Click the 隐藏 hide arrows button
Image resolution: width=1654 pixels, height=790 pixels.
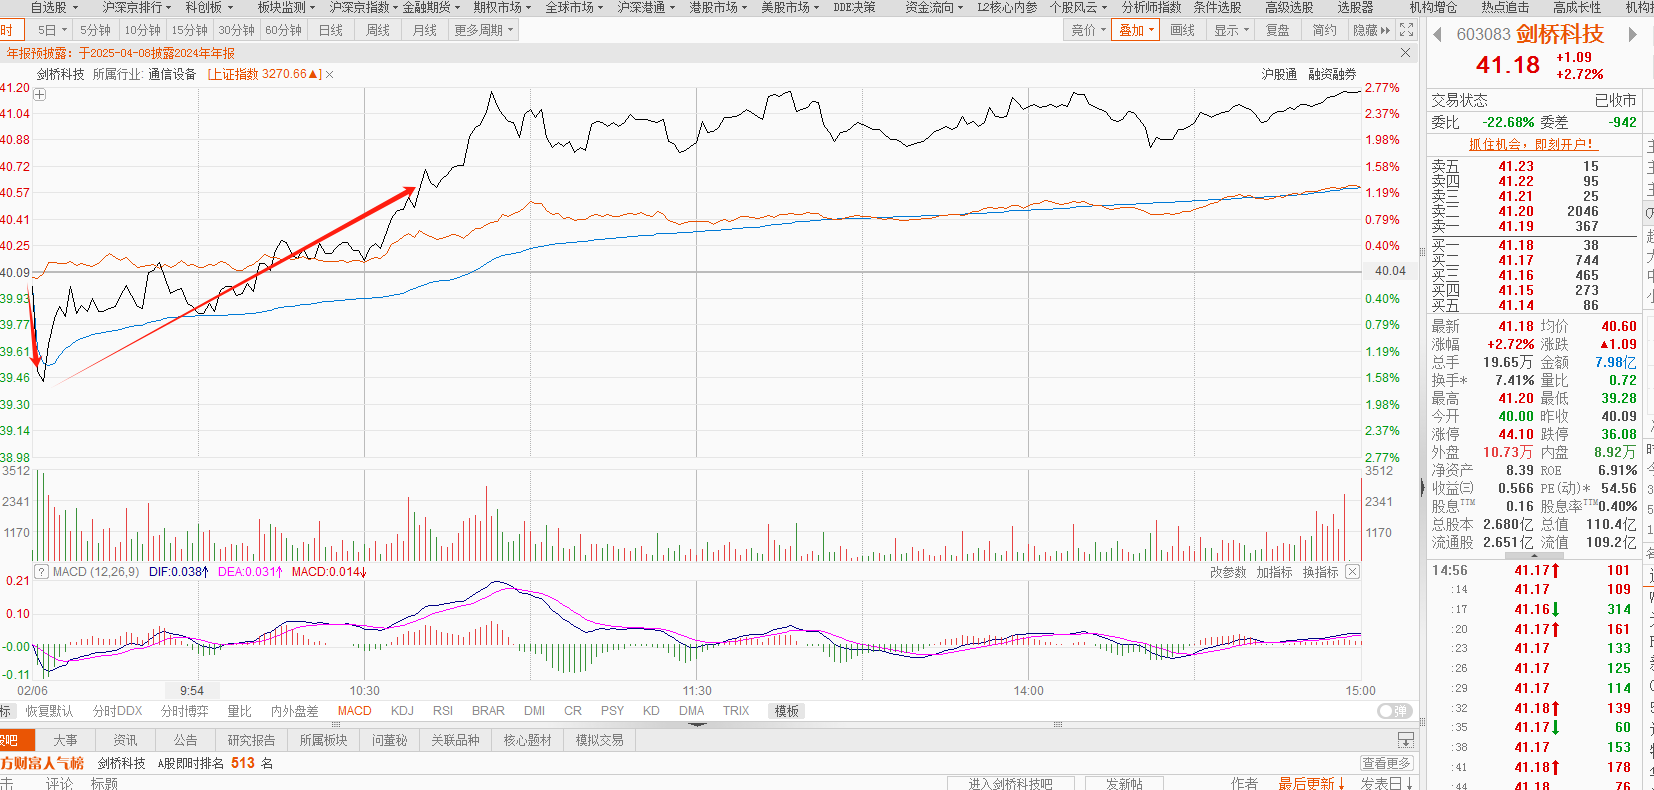click(1371, 30)
